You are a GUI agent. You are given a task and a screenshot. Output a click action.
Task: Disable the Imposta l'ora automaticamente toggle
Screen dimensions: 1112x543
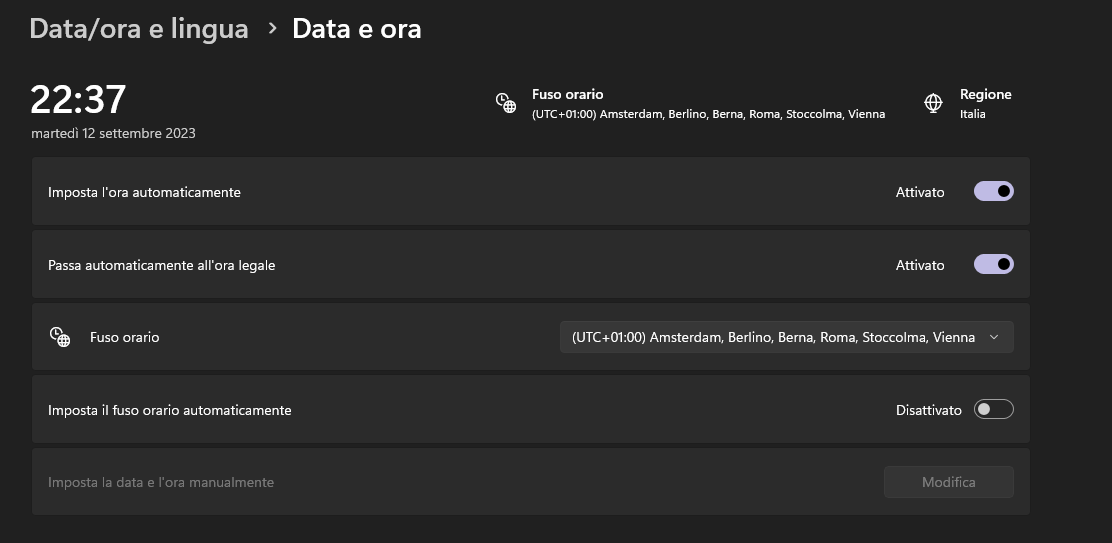[993, 191]
